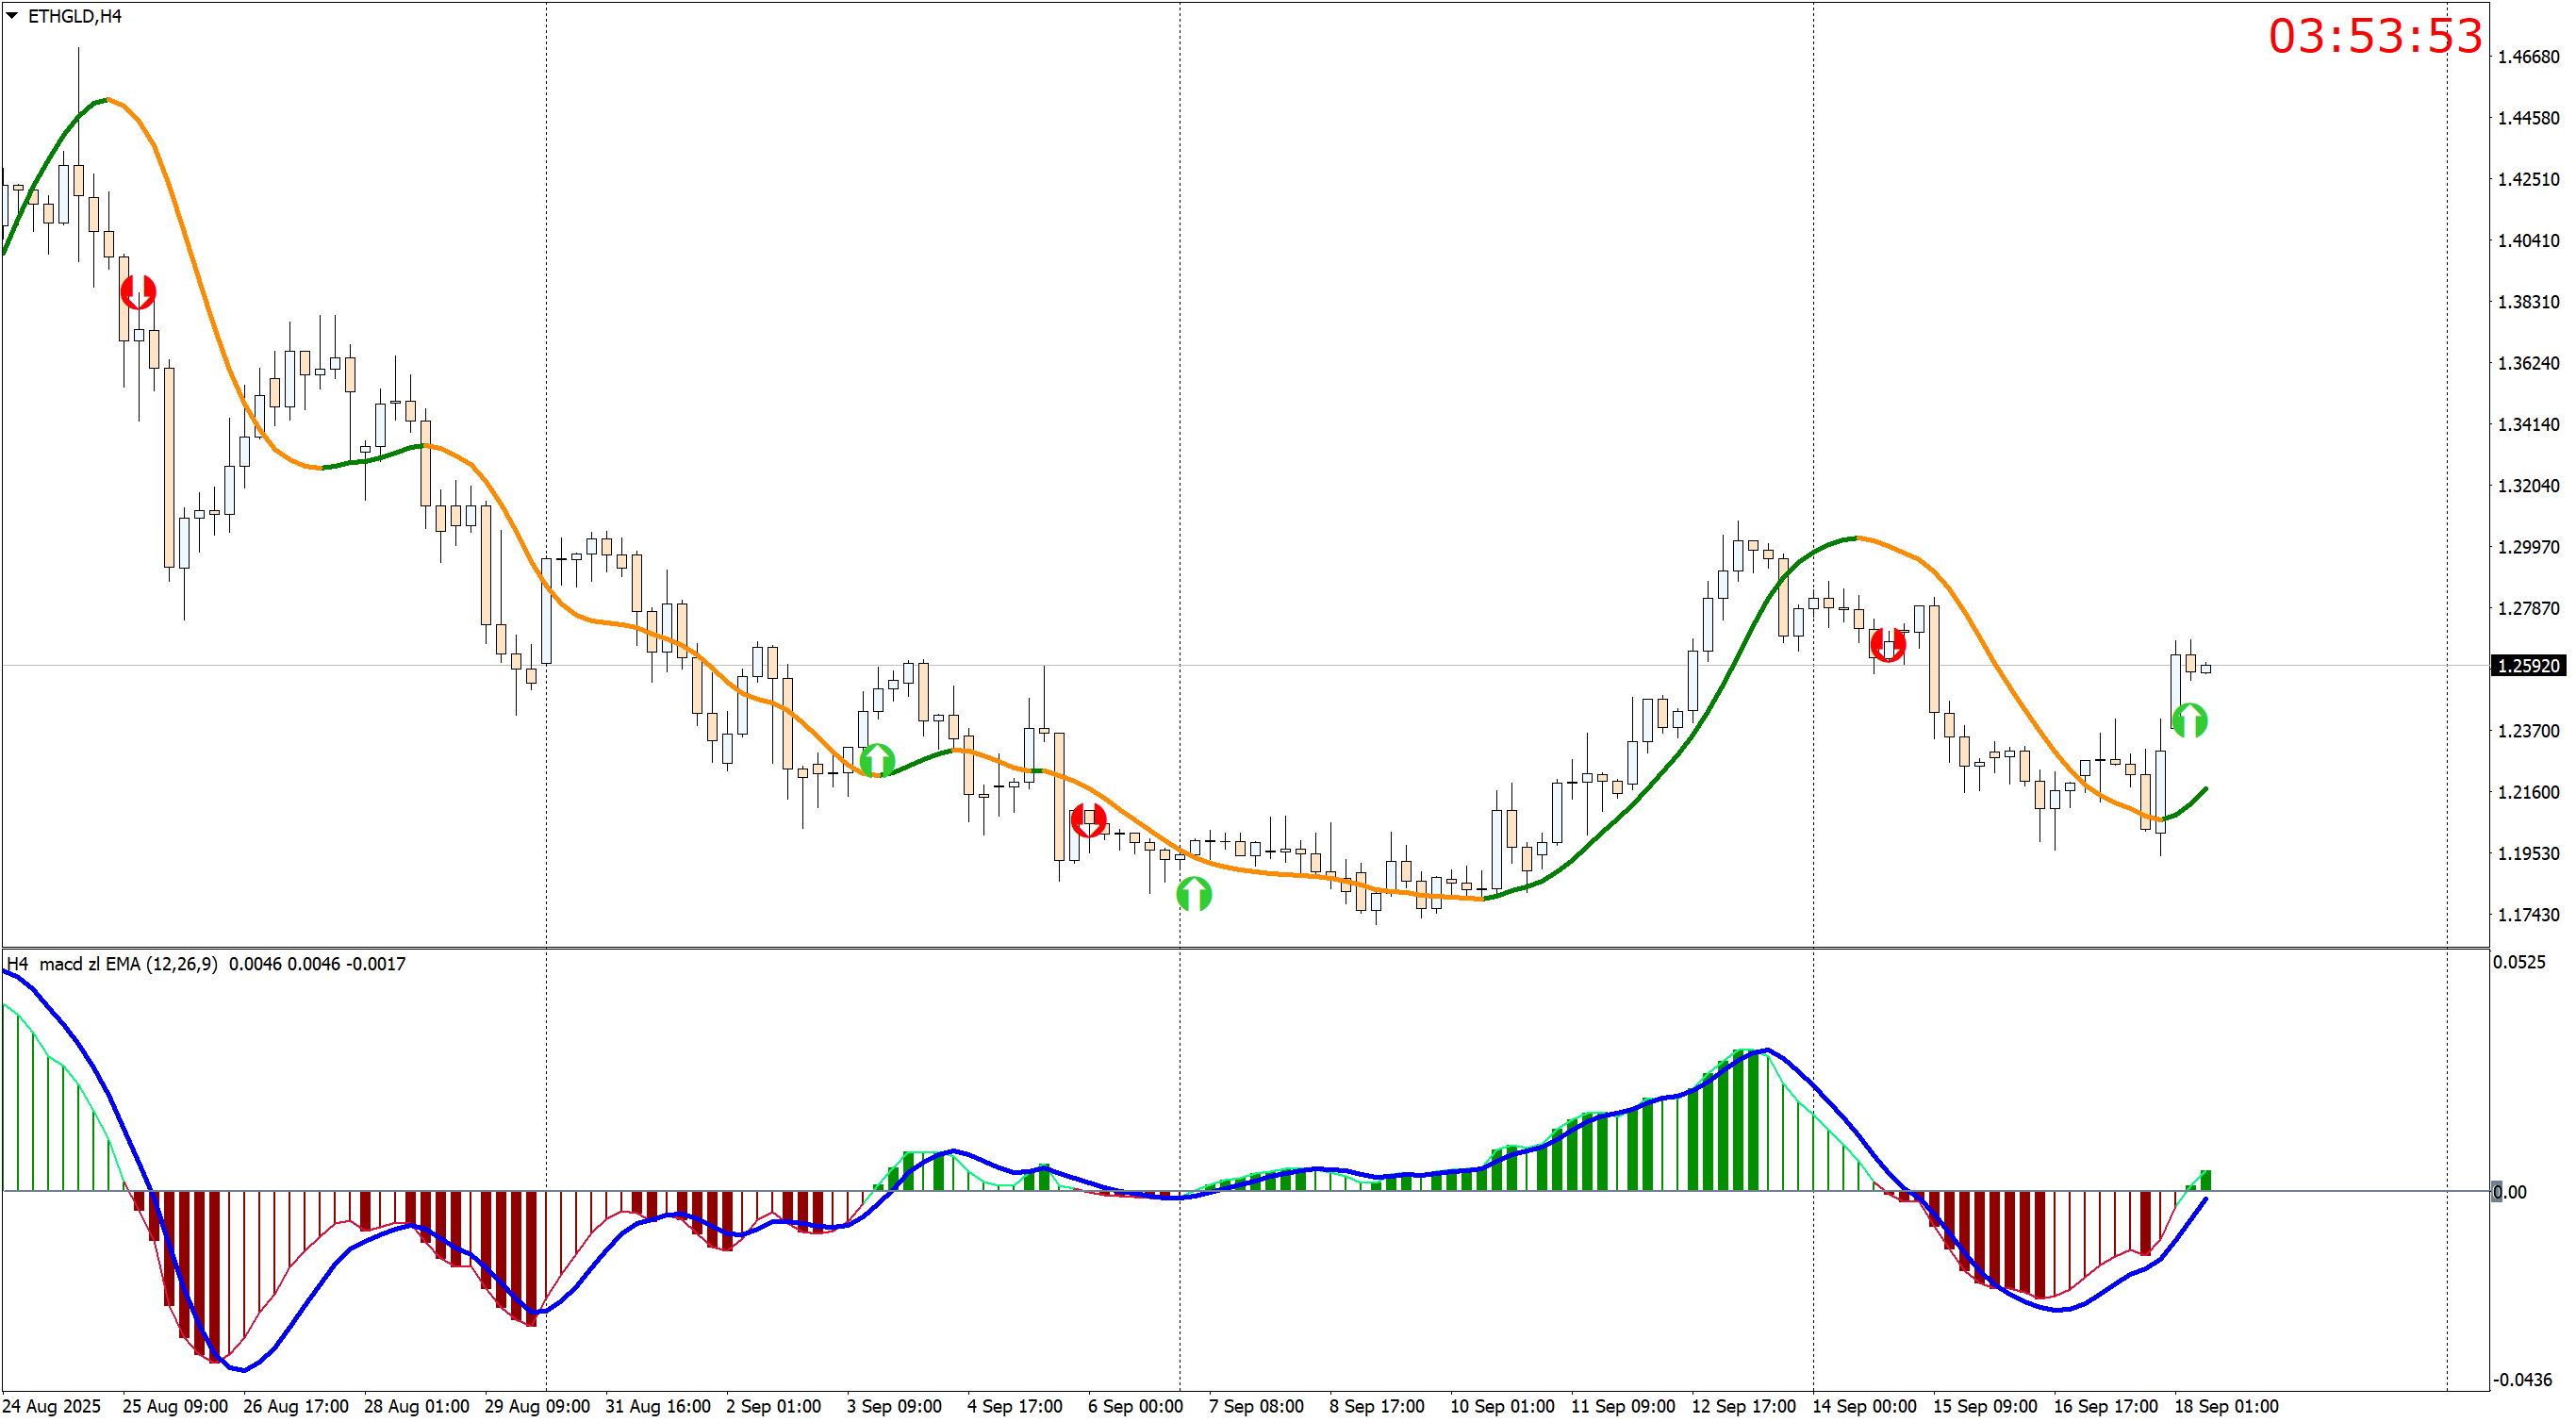2576x1422 pixels.
Task: Click the current price tag 1.25920
Action: [x=2528, y=666]
